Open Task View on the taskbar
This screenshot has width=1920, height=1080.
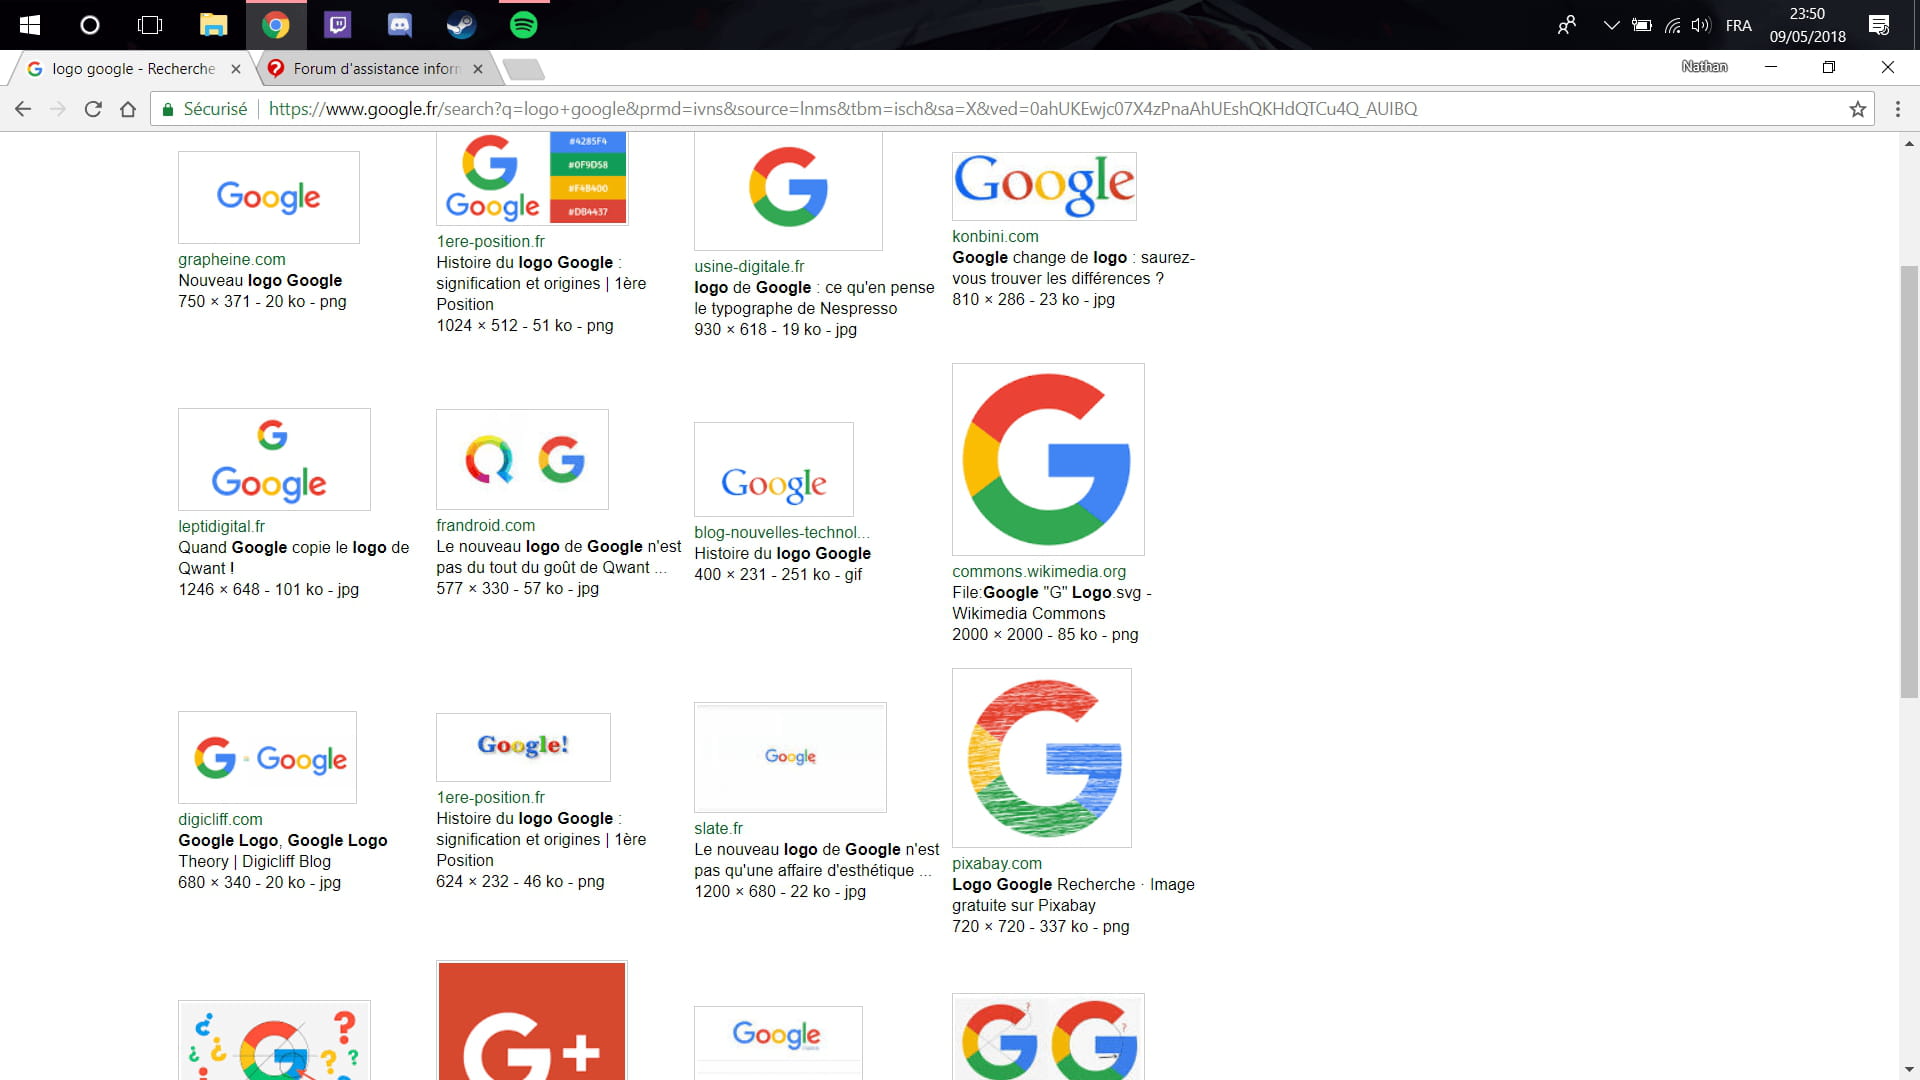coord(150,25)
